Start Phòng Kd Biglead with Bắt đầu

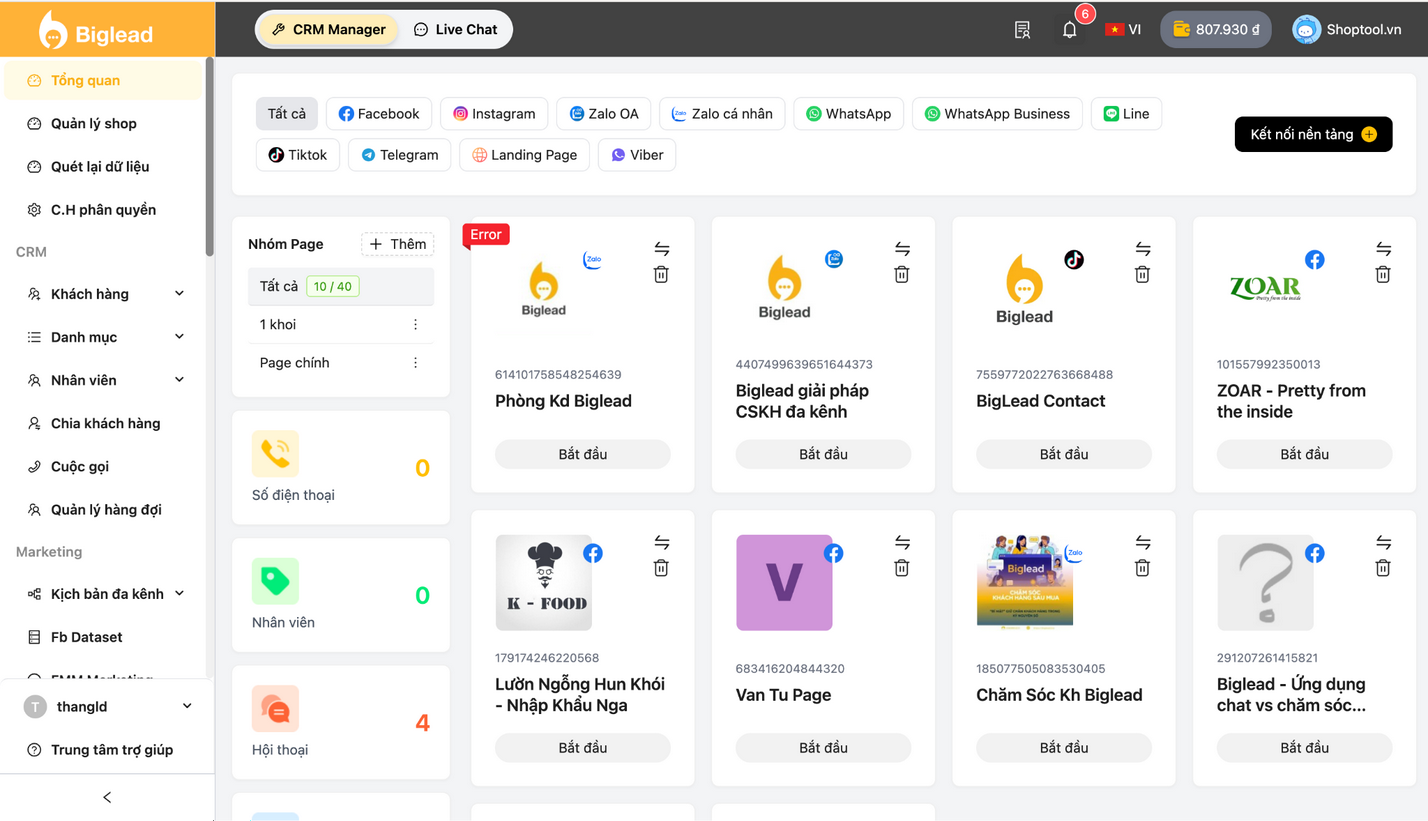pyautogui.click(x=583, y=454)
